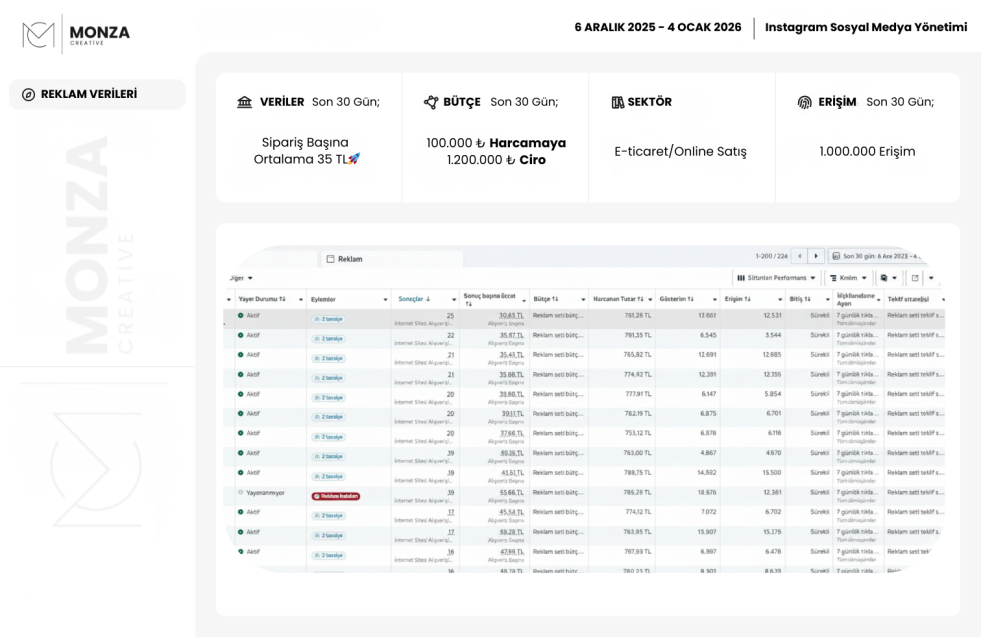Screen dimensions: 981x637
Task: Go to next page of results
Action: [x=816, y=256]
